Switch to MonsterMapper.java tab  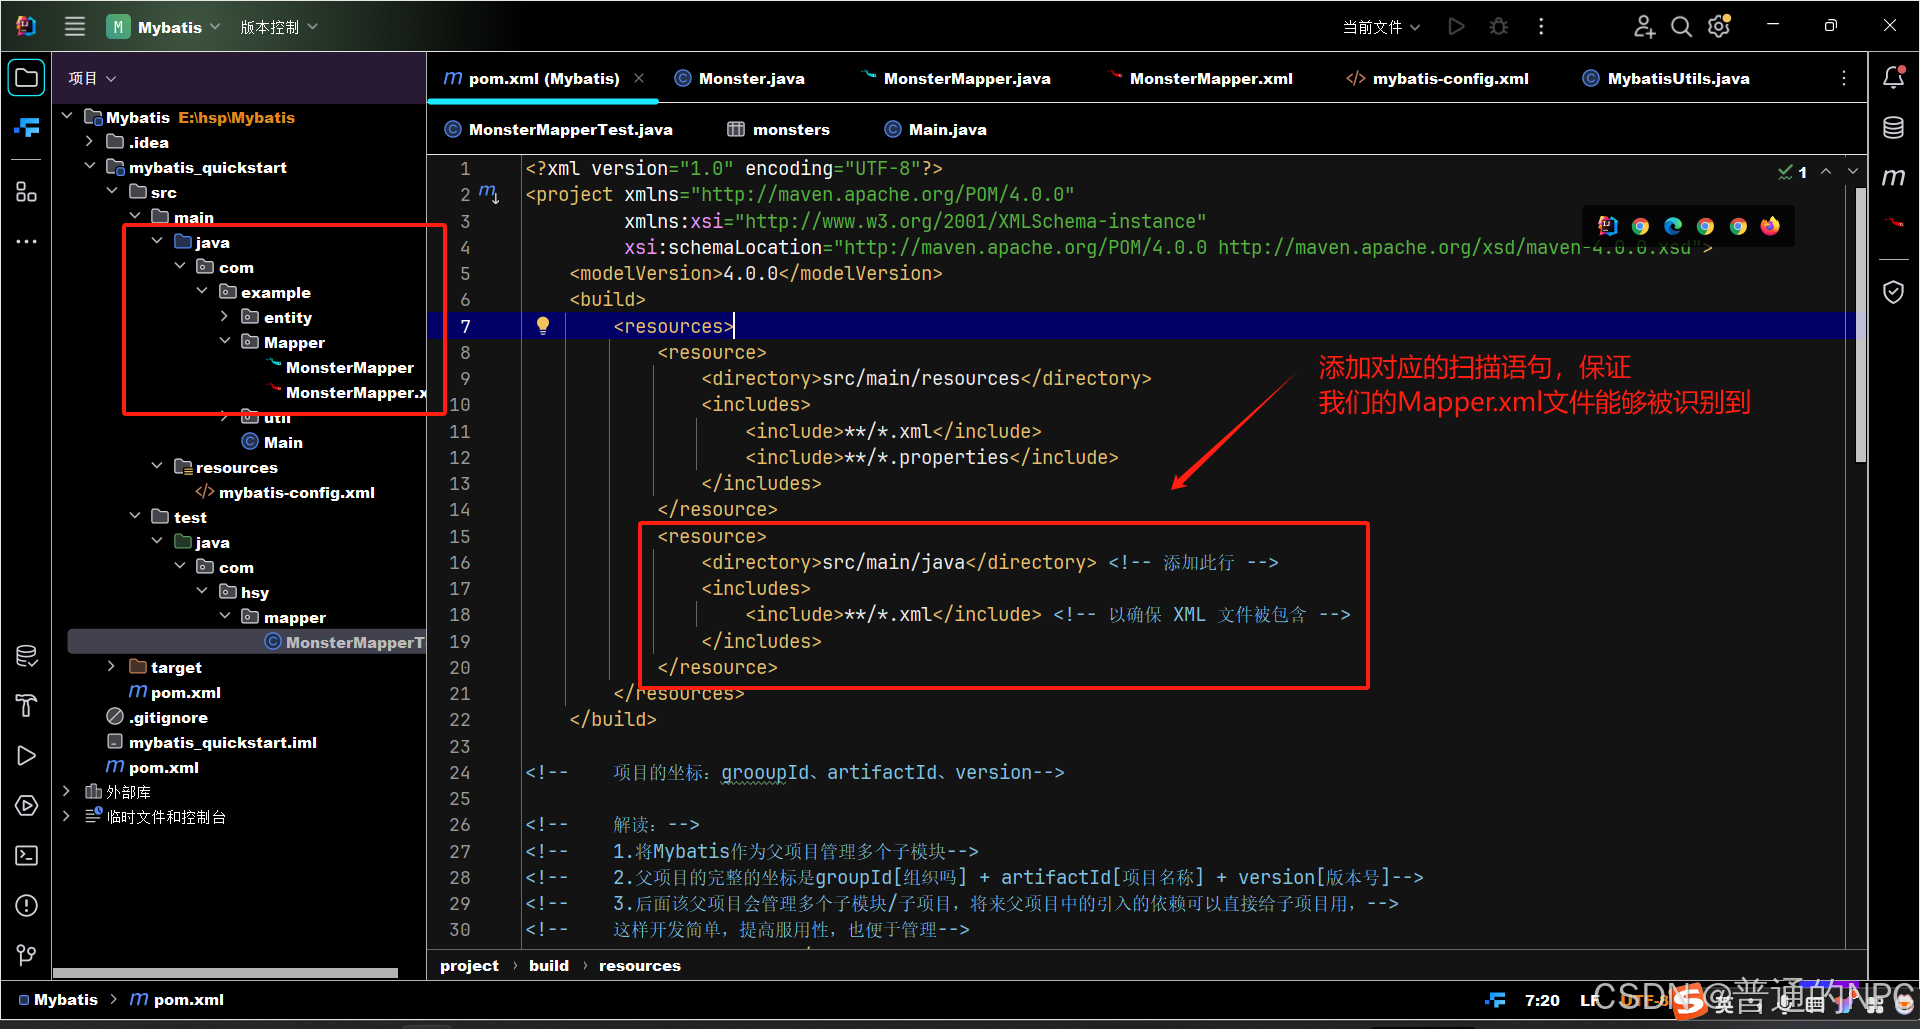(x=956, y=78)
